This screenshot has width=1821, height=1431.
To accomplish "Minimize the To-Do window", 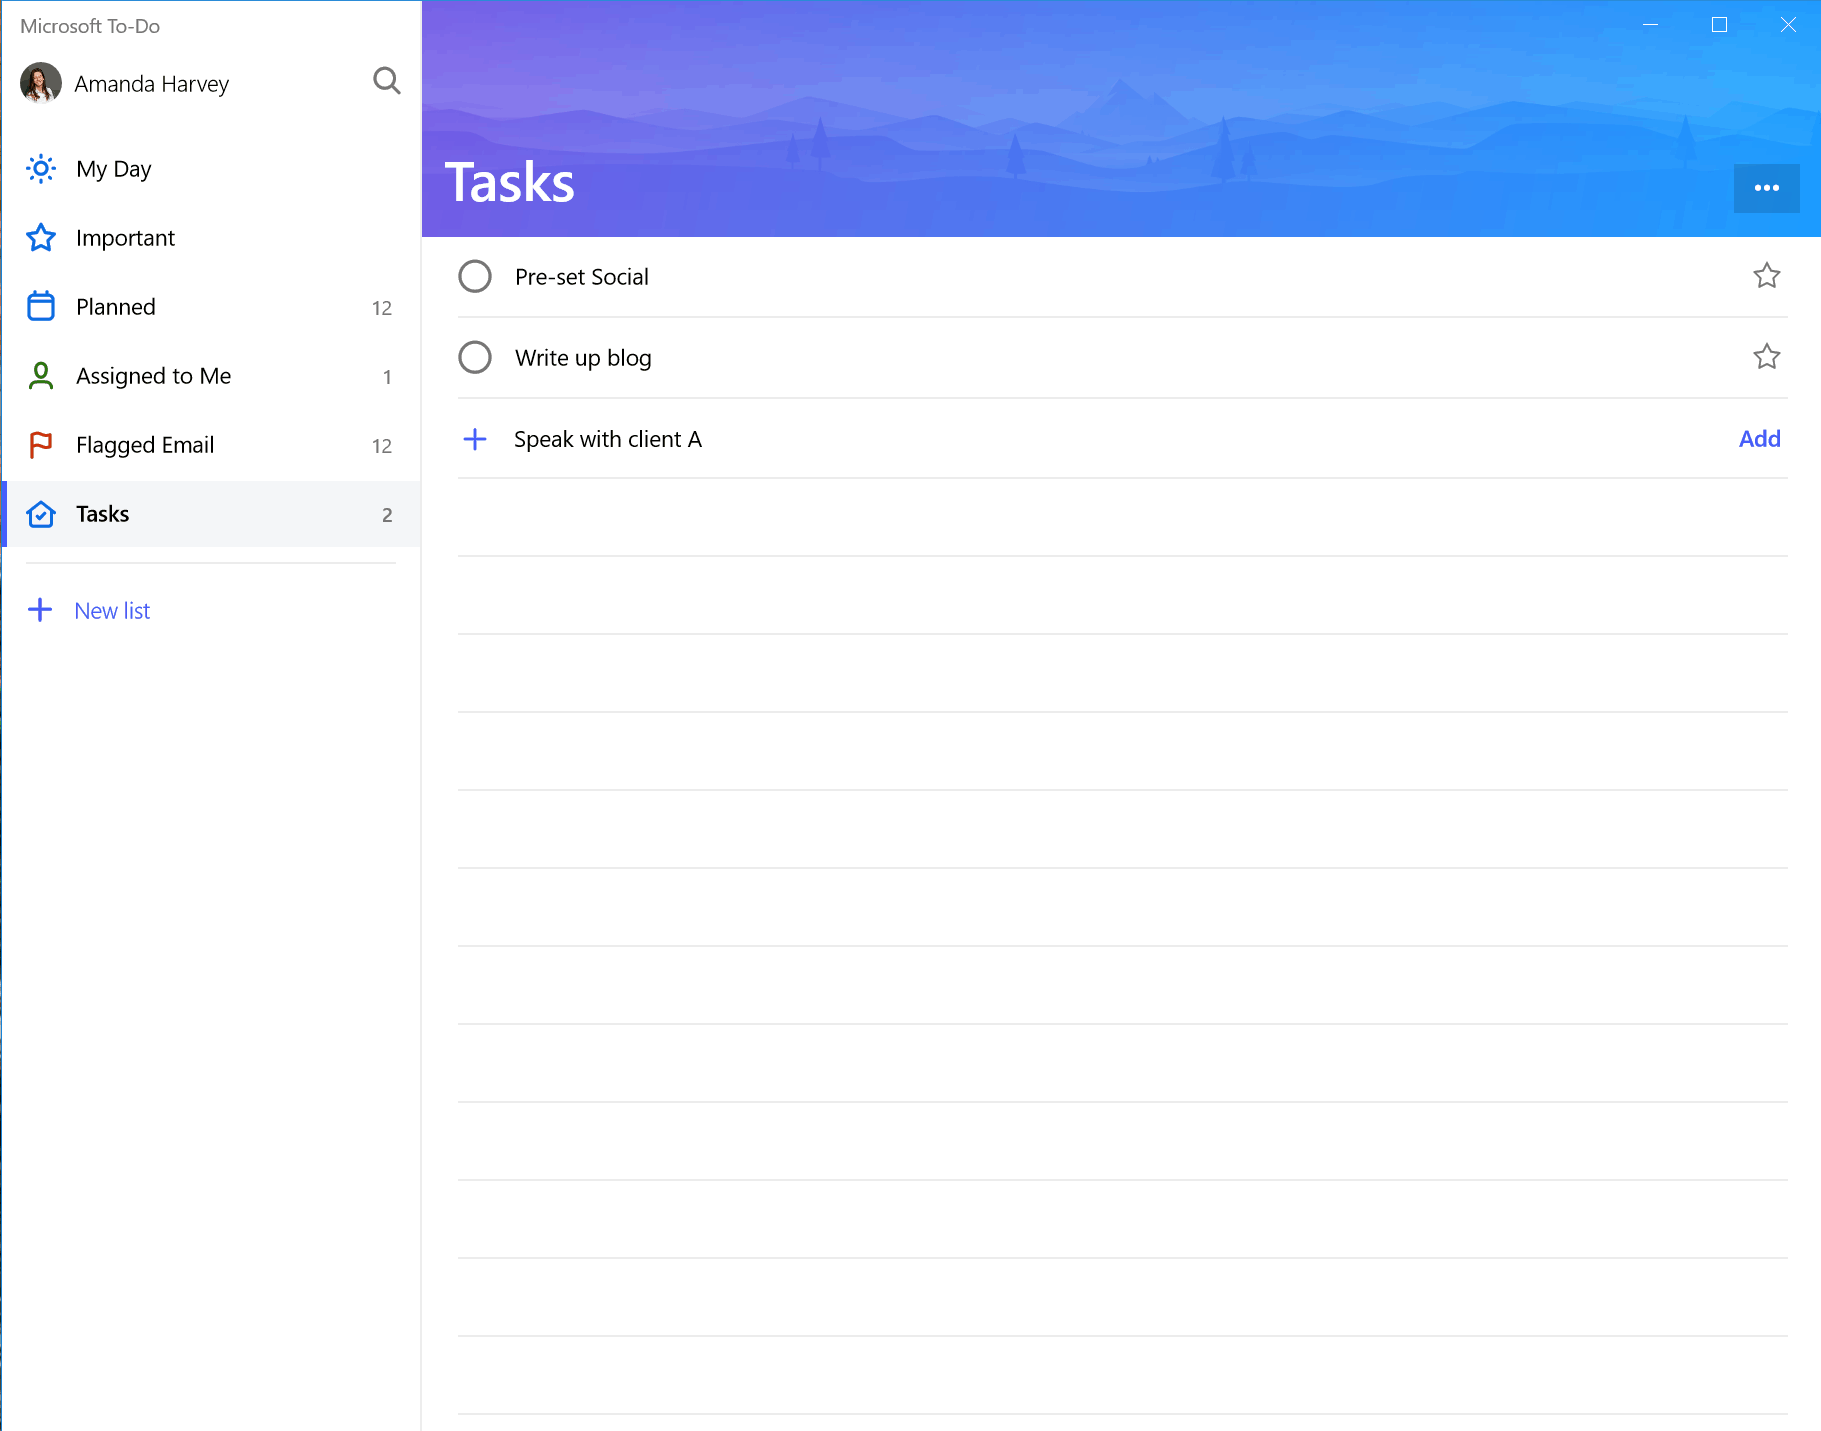I will point(1651,25).
